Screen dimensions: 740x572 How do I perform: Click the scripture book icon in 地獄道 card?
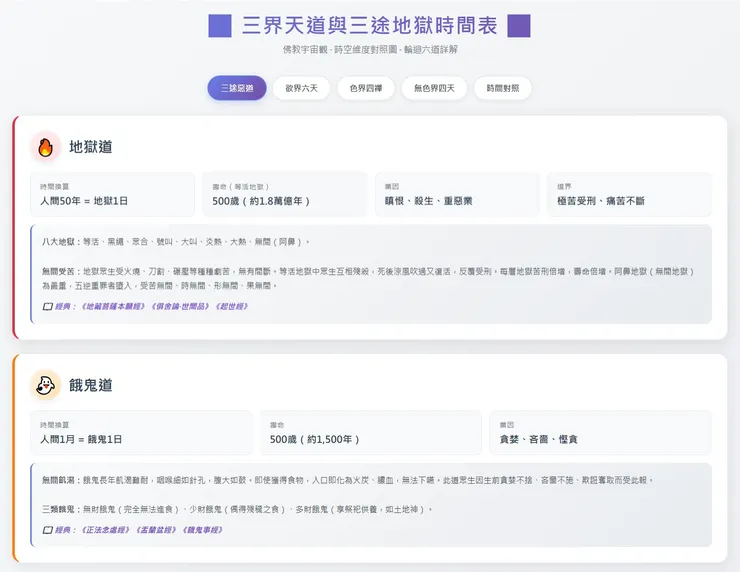[x=48, y=306]
